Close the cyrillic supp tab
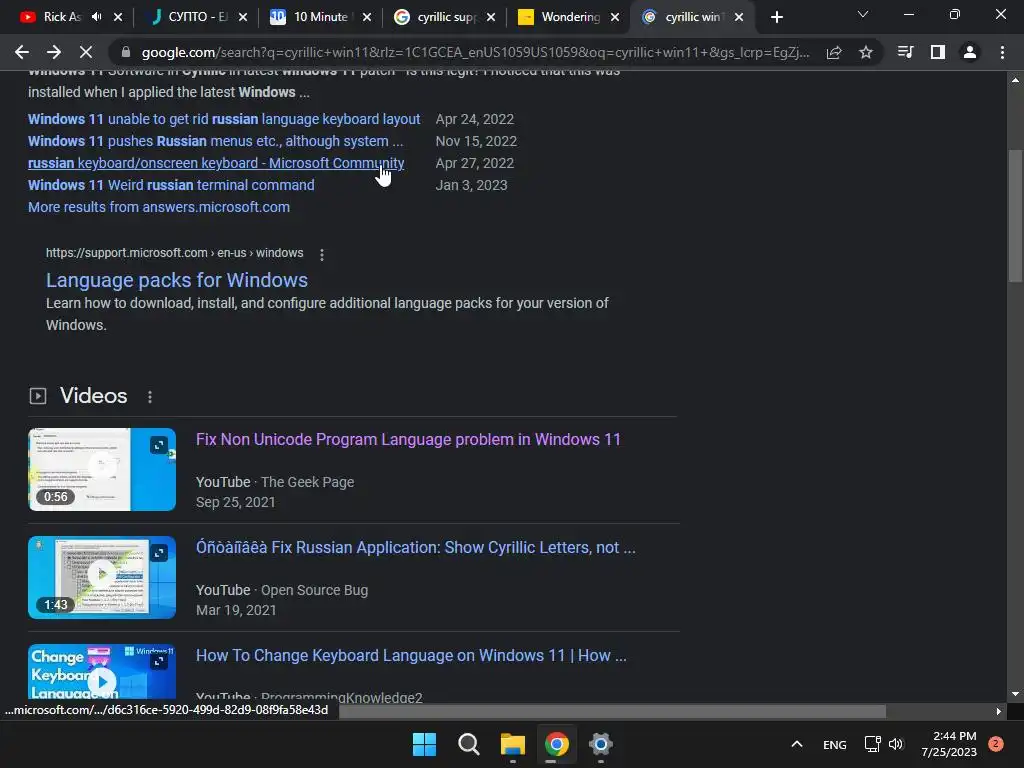This screenshot has height=768, width=1024. point(490,17)
